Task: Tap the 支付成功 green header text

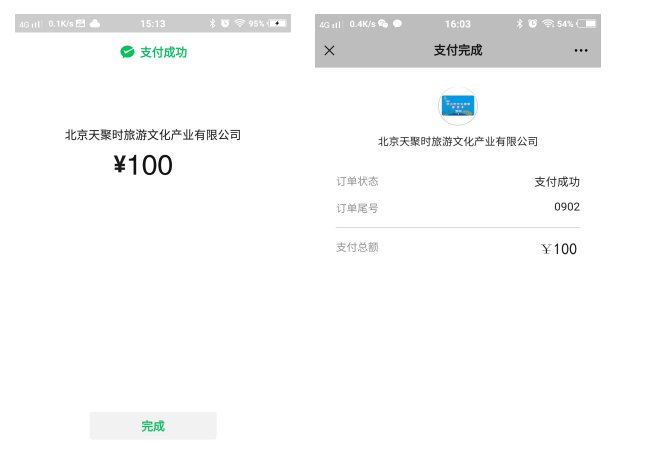Action: pyautogui.click(x=164, y=52)
